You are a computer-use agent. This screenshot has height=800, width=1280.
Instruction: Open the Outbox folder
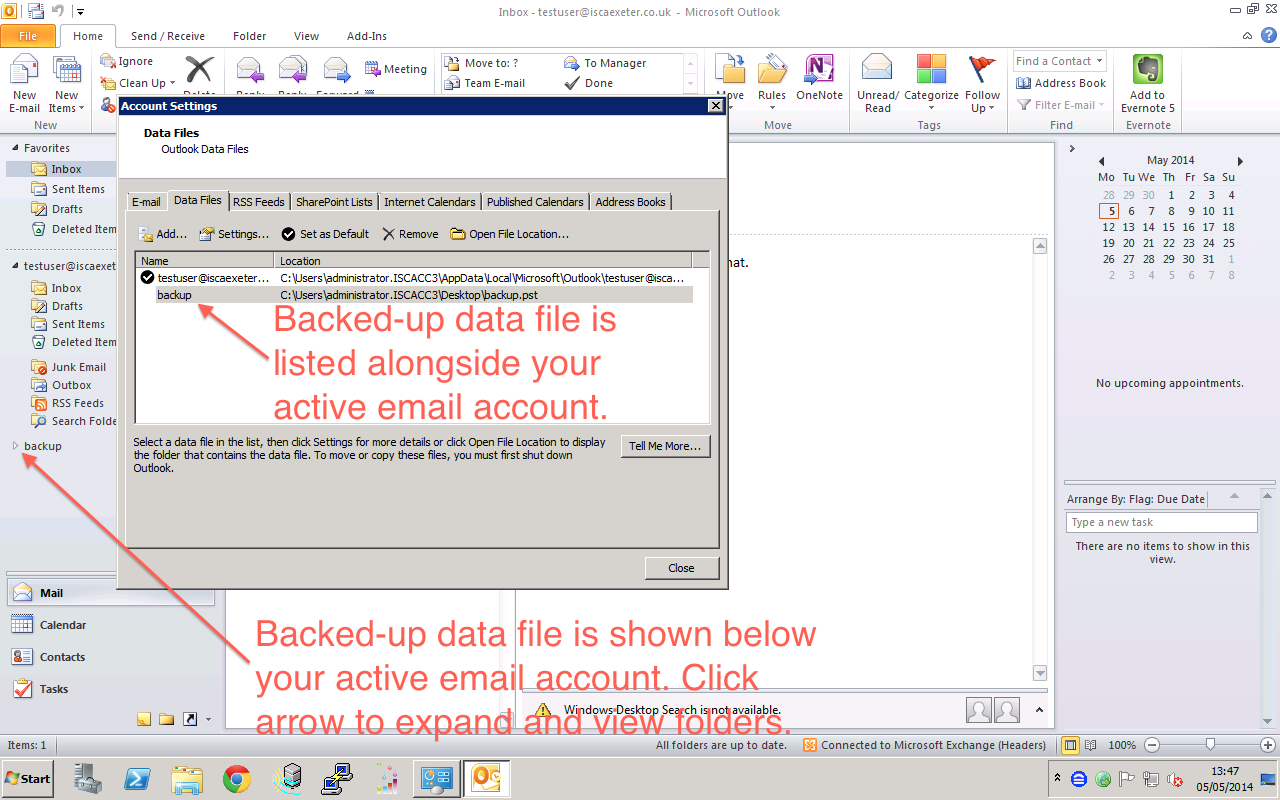click(x=71, y=385)
